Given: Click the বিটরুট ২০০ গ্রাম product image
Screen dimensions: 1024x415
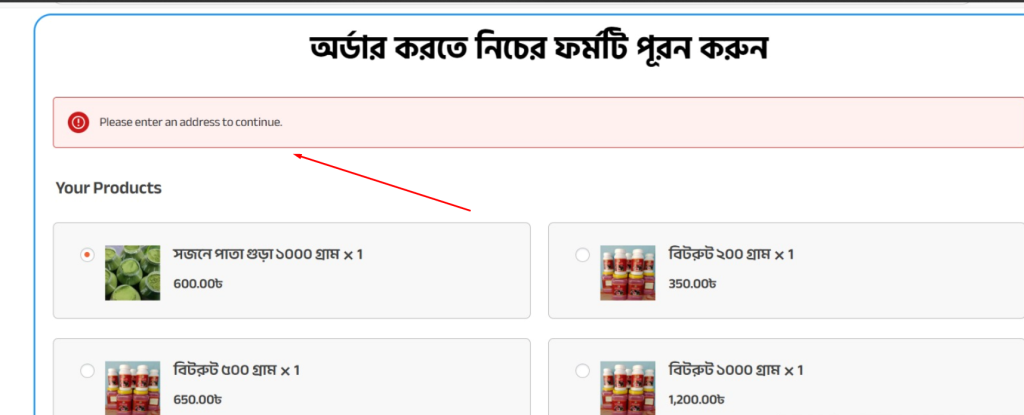Looking at the screenshot, I should 628,273.
